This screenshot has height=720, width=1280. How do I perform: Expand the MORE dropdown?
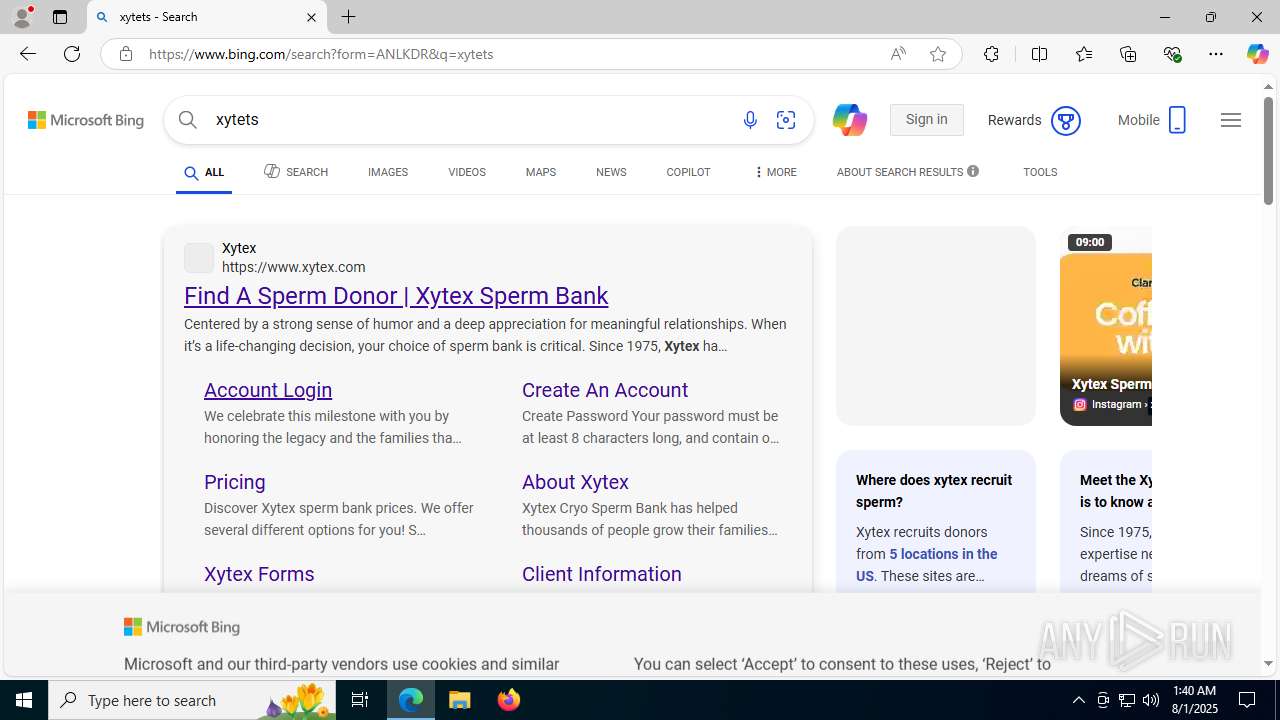(x=775, y=172)
